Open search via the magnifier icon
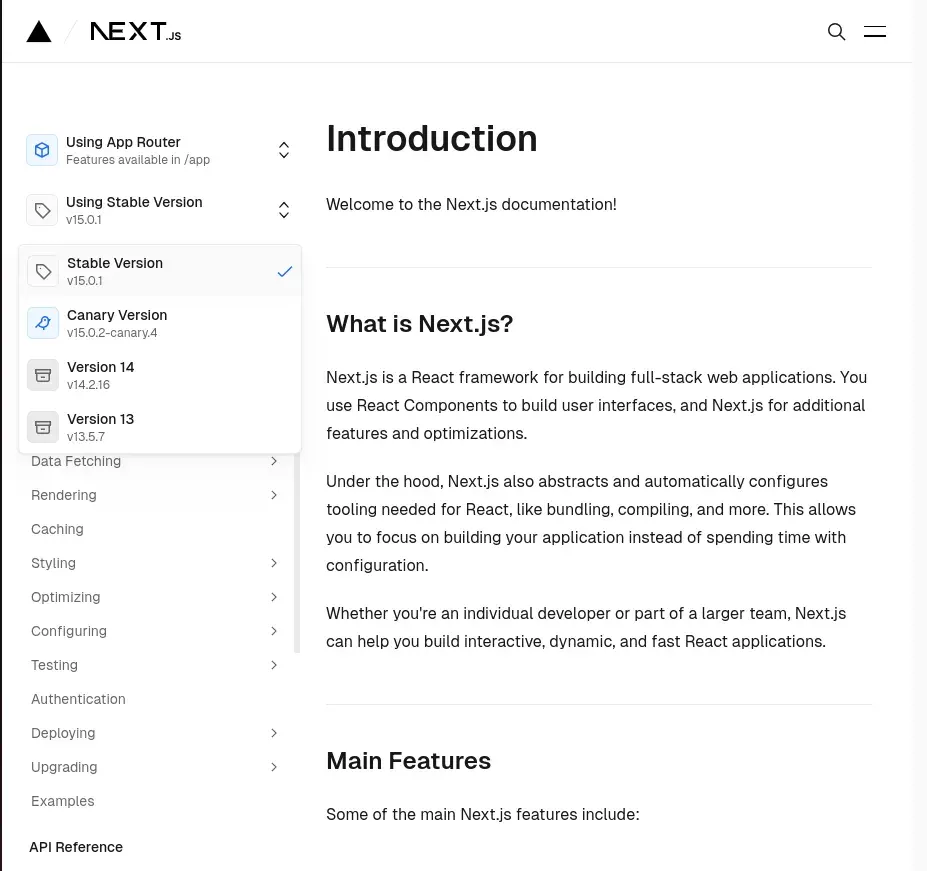The height and width of the screenshot is (871, 927). click(x=836, y=31)
